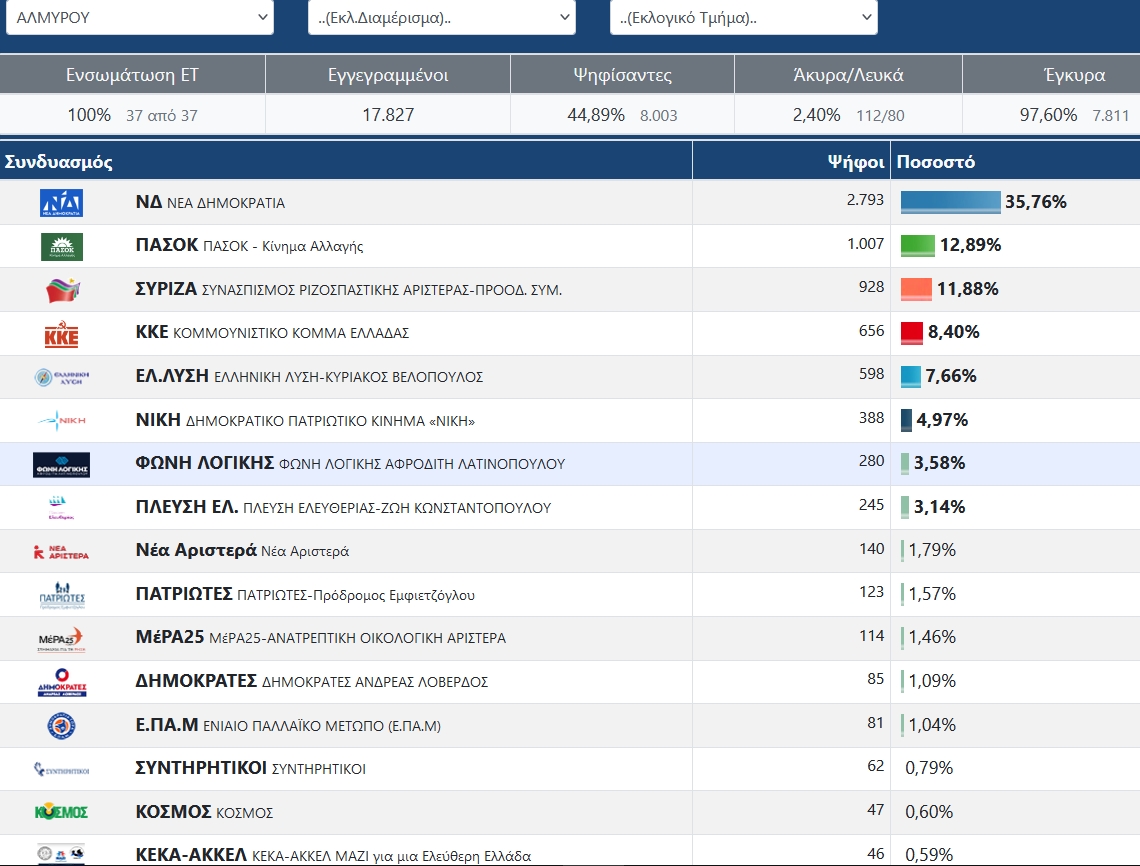Image resolution: width=1140 pixels, height=866 pixels.
Task: Click the blue ΝΔ percentage bar
Action: pos(950,202)
